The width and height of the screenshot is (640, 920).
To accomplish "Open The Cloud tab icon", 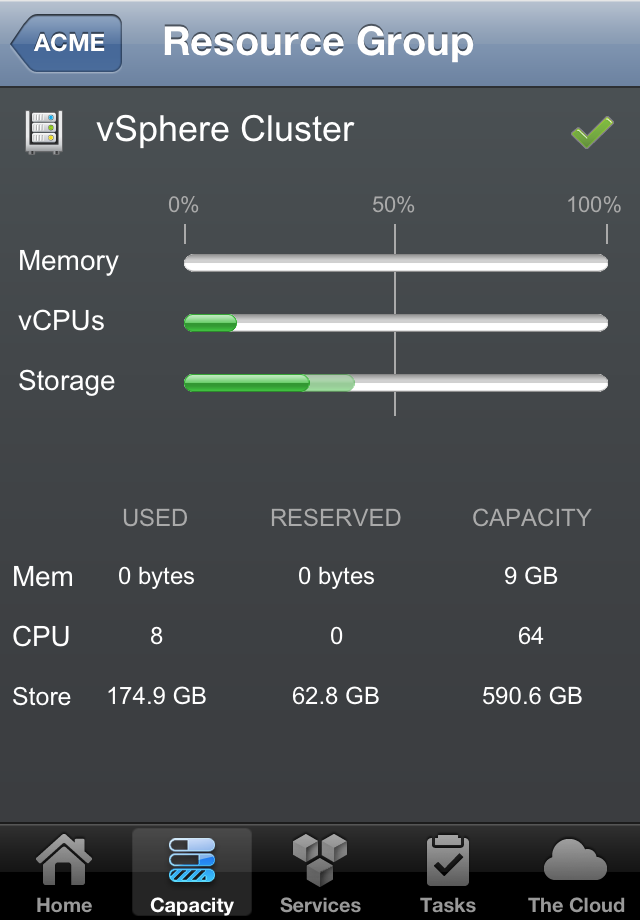I will [x=575, y=861].
